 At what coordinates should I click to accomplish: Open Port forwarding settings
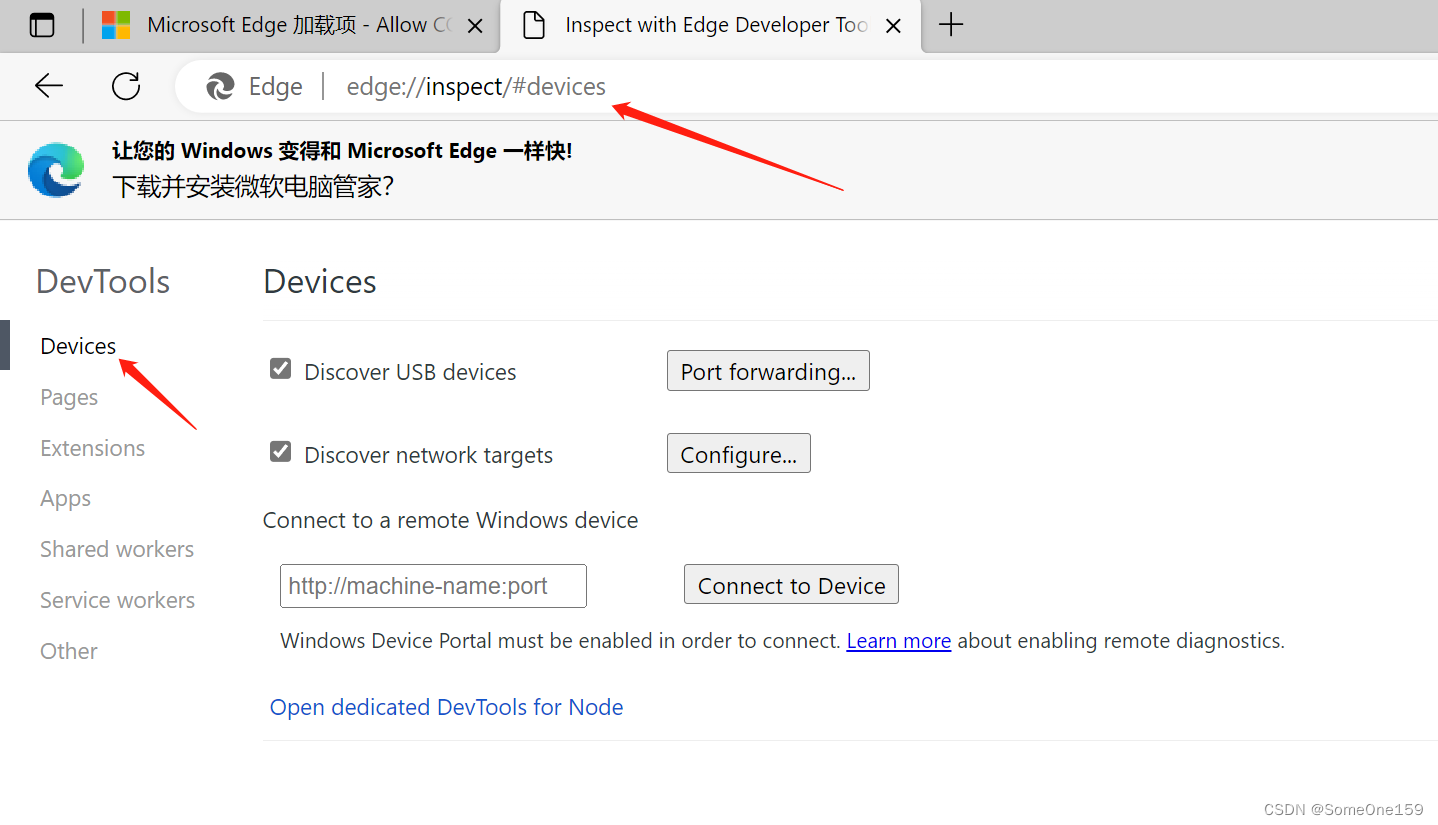(x=768, y=371)
